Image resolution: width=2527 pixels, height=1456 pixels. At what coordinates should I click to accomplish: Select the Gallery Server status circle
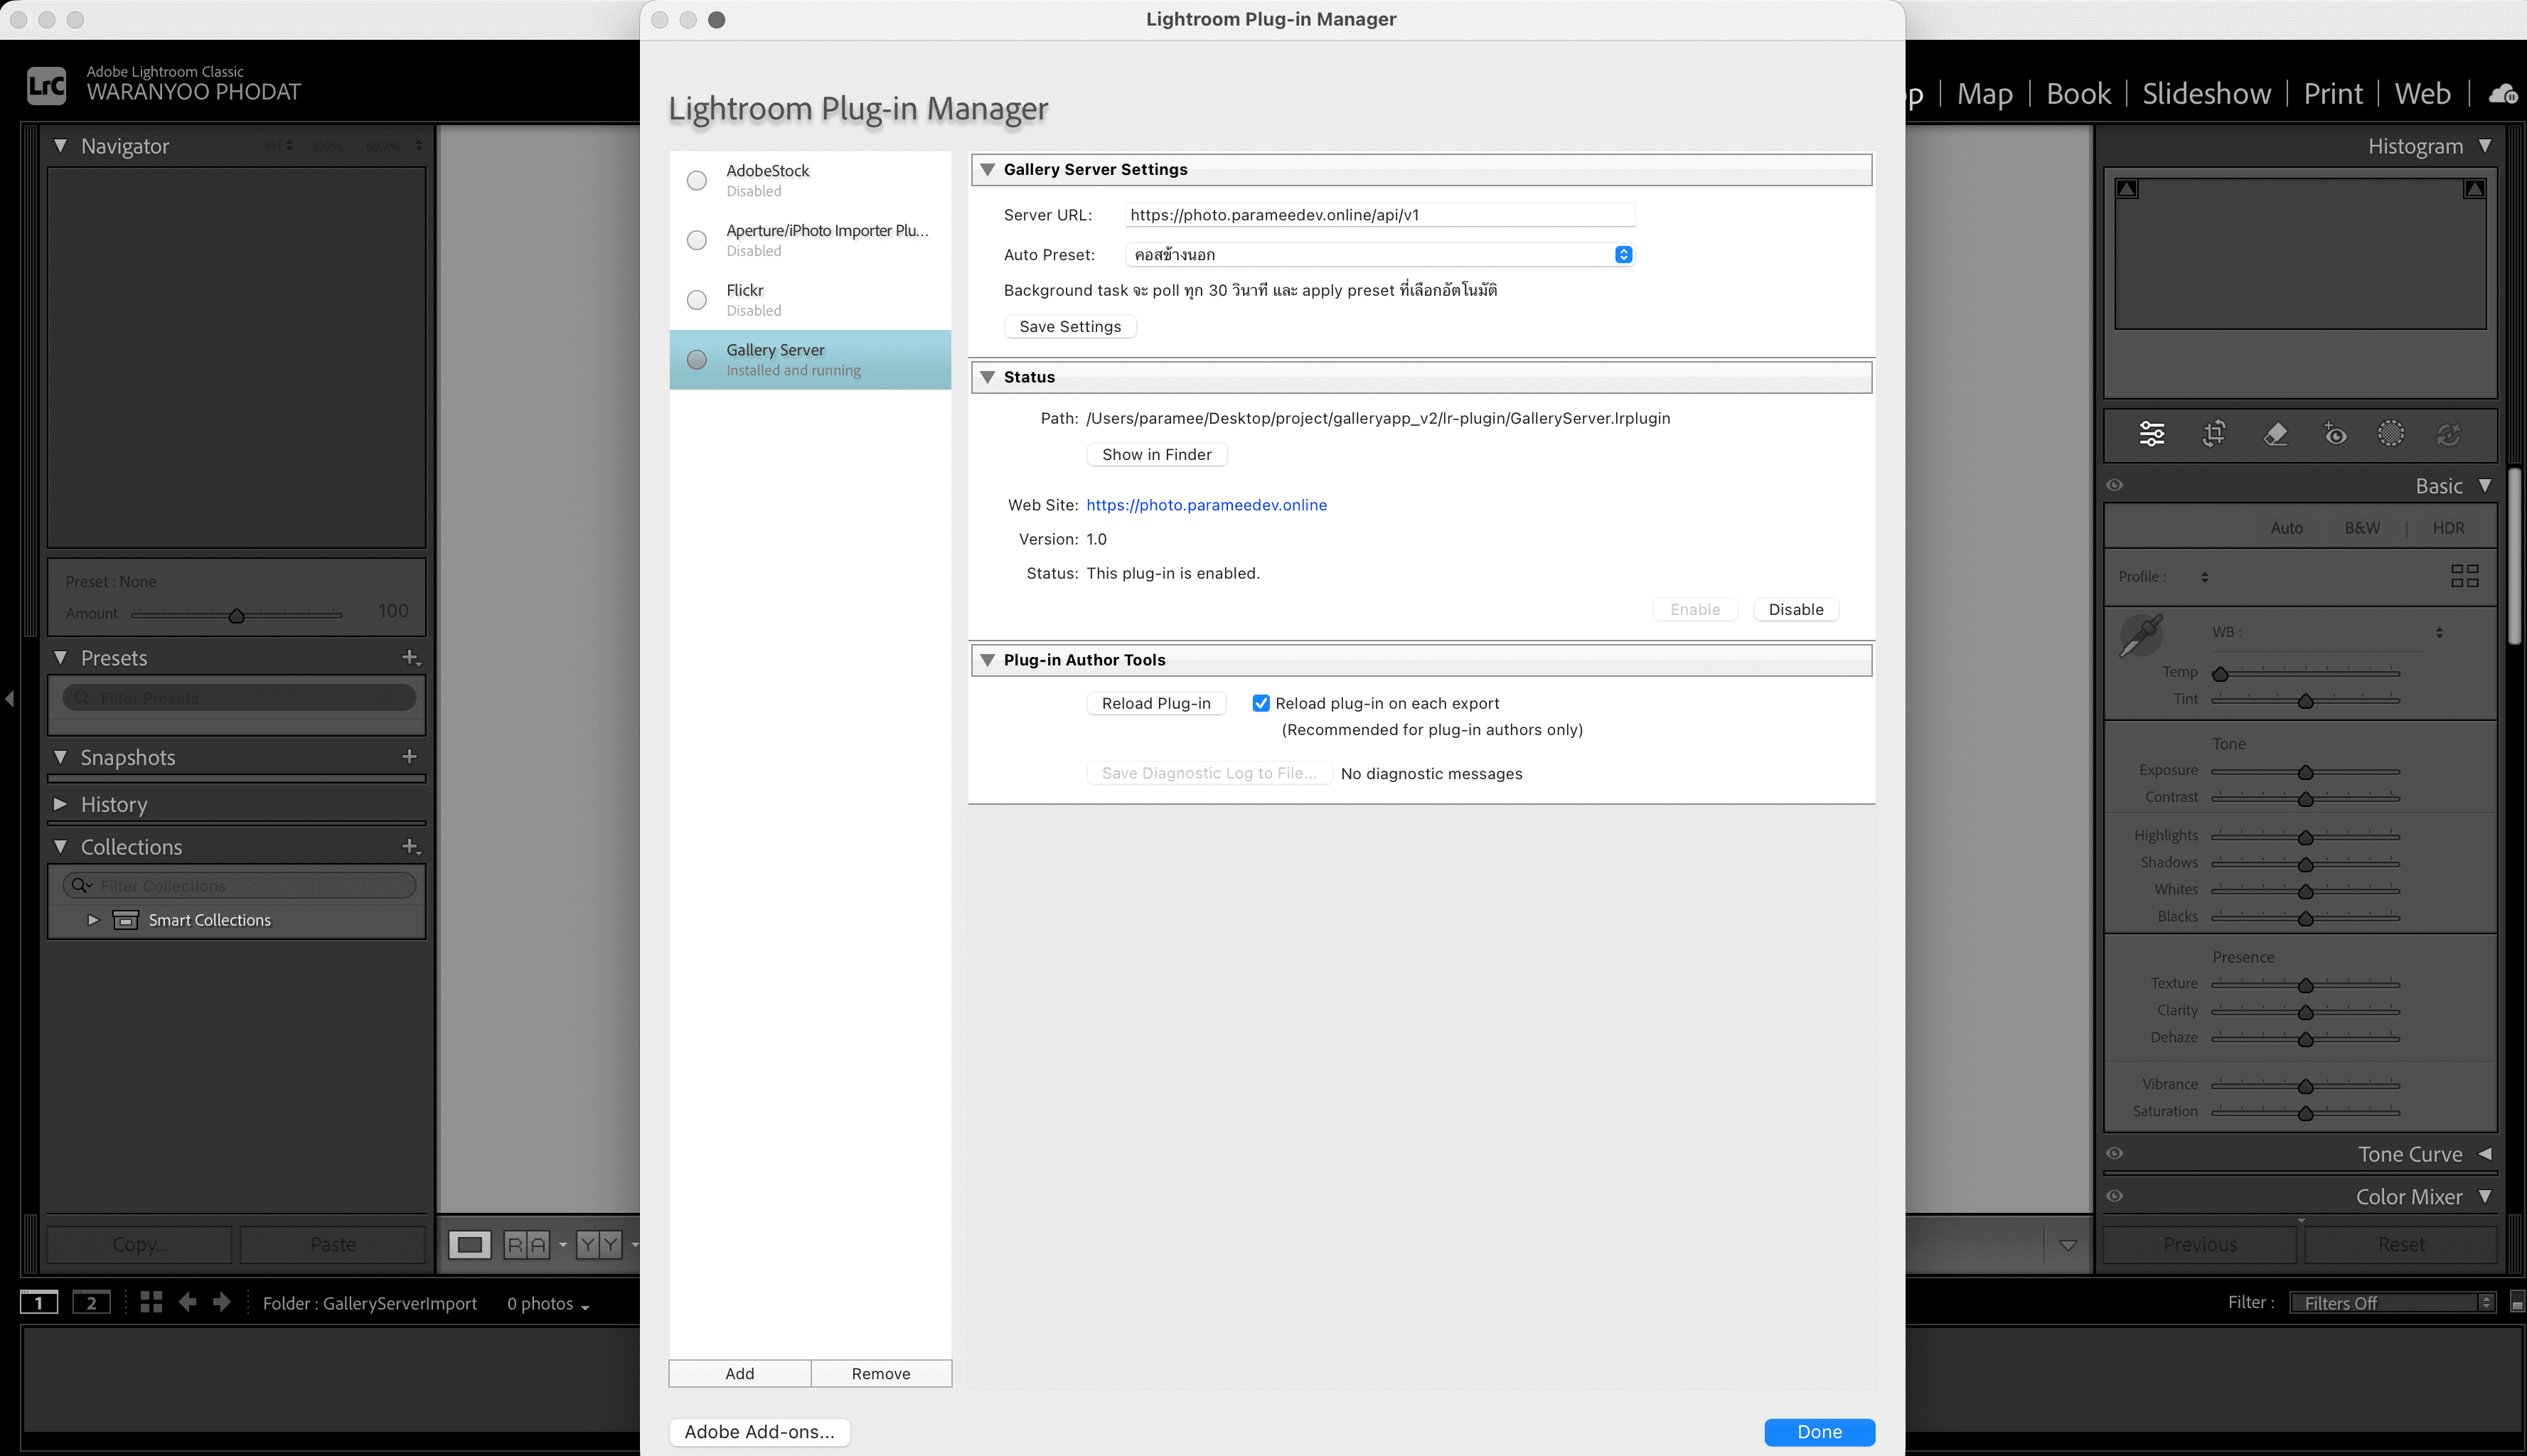[x=697, y=359]
